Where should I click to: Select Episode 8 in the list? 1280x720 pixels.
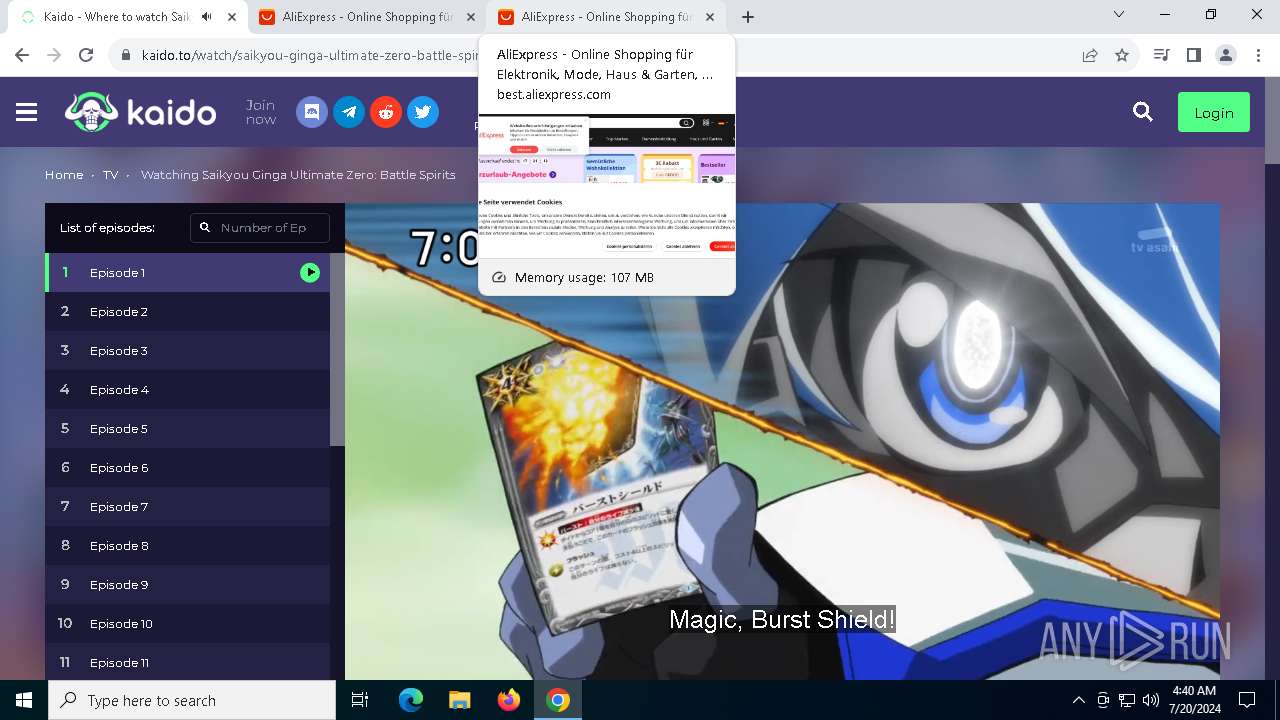point(187,545)
